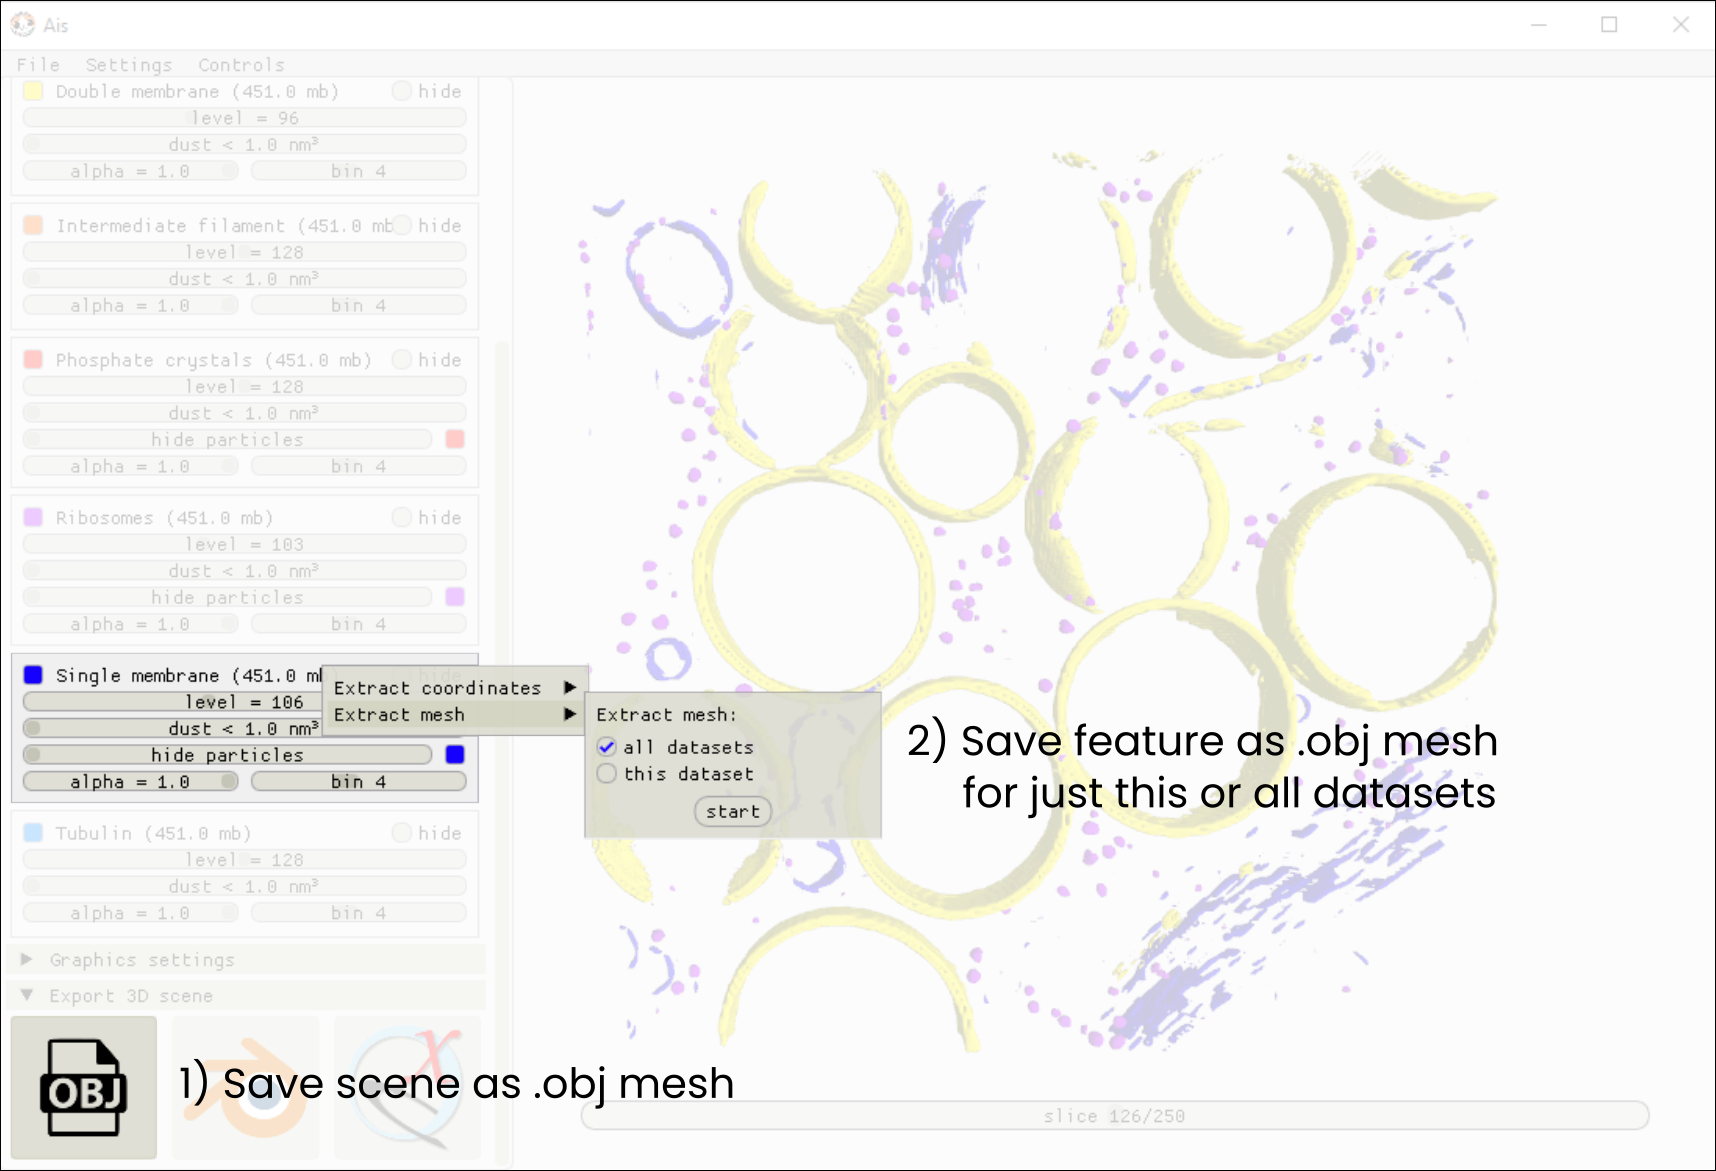
Task: Open the File menu
Action: [38, 65]
